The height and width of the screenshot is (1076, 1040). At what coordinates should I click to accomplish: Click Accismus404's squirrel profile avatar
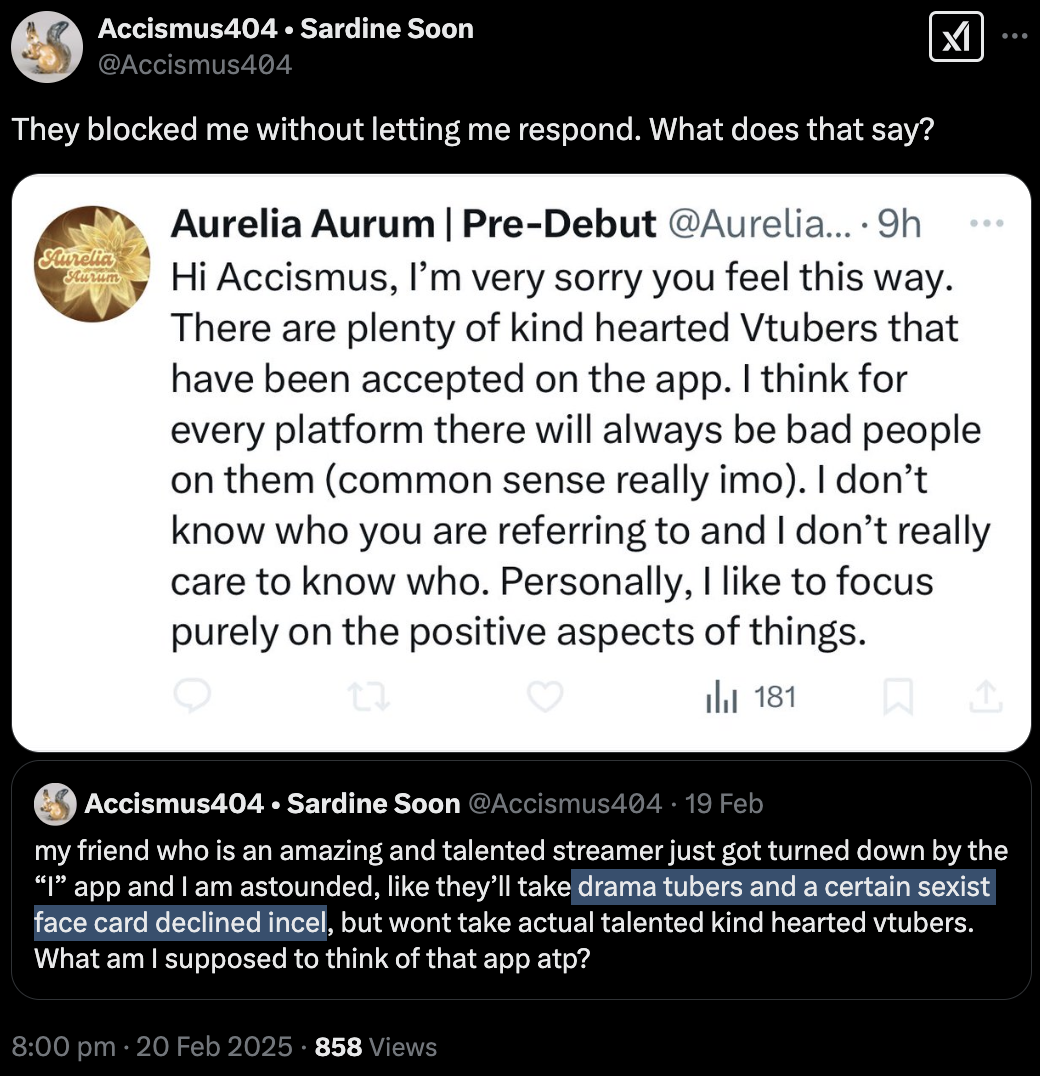click(x=45, y=47)
